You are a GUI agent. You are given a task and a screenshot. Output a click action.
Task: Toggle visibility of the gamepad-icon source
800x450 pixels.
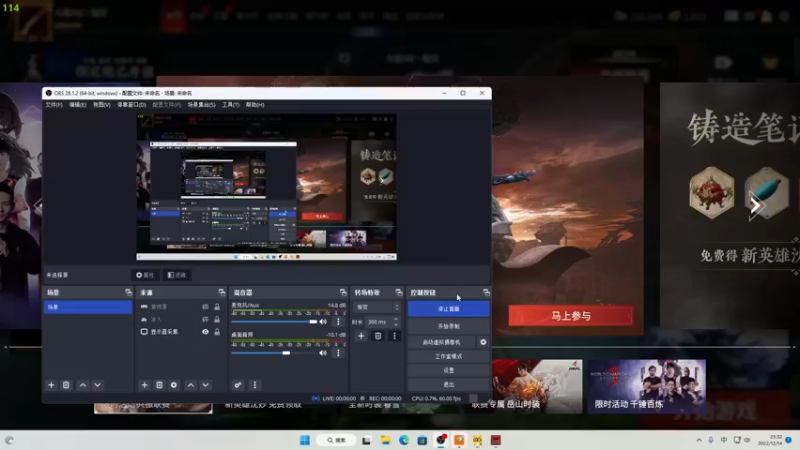click(205, 307)
